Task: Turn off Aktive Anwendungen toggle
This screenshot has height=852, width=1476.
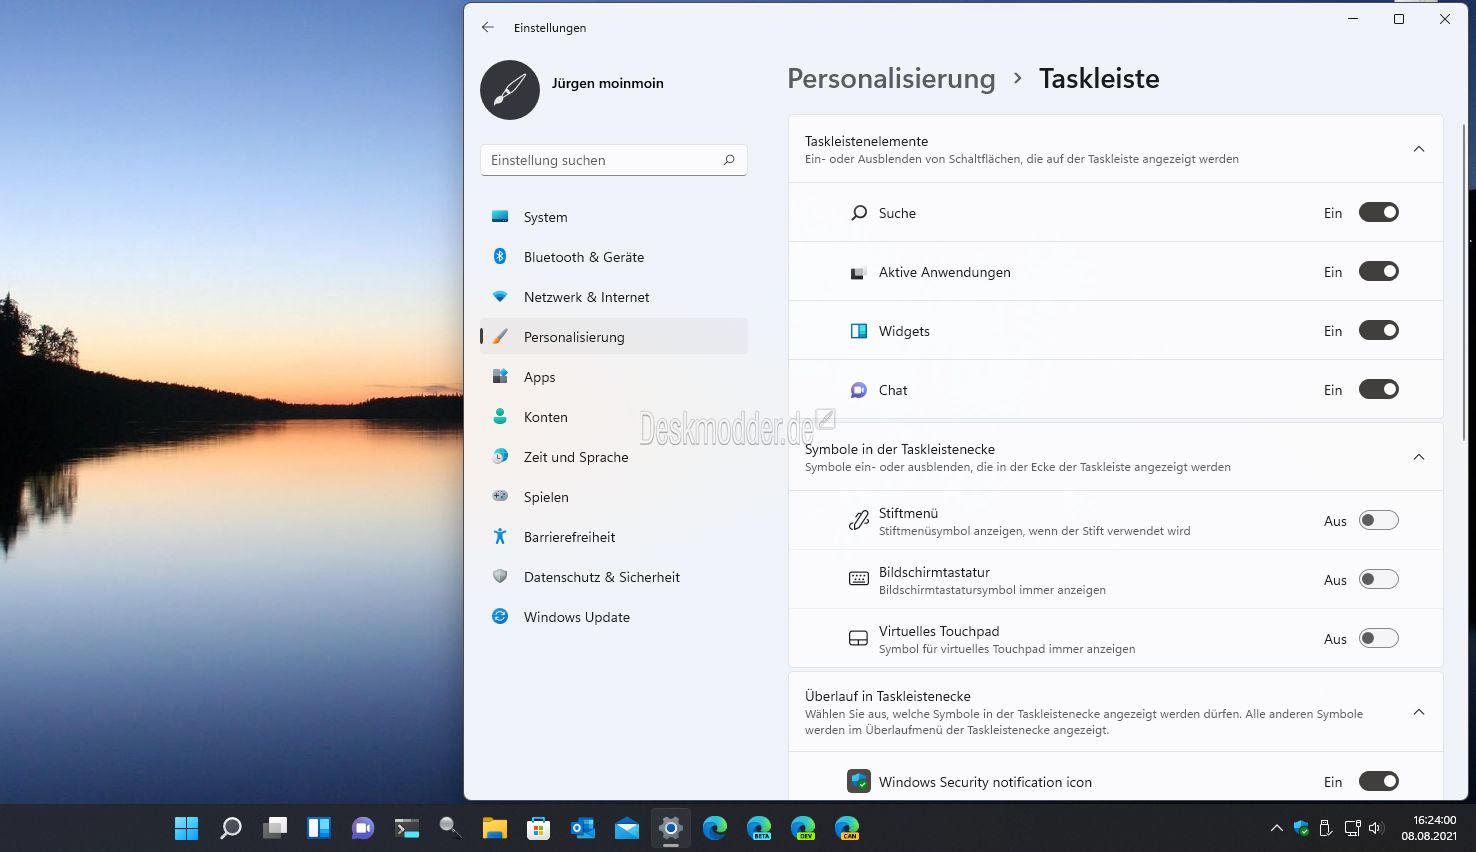Action: (x=1378, y=271)
